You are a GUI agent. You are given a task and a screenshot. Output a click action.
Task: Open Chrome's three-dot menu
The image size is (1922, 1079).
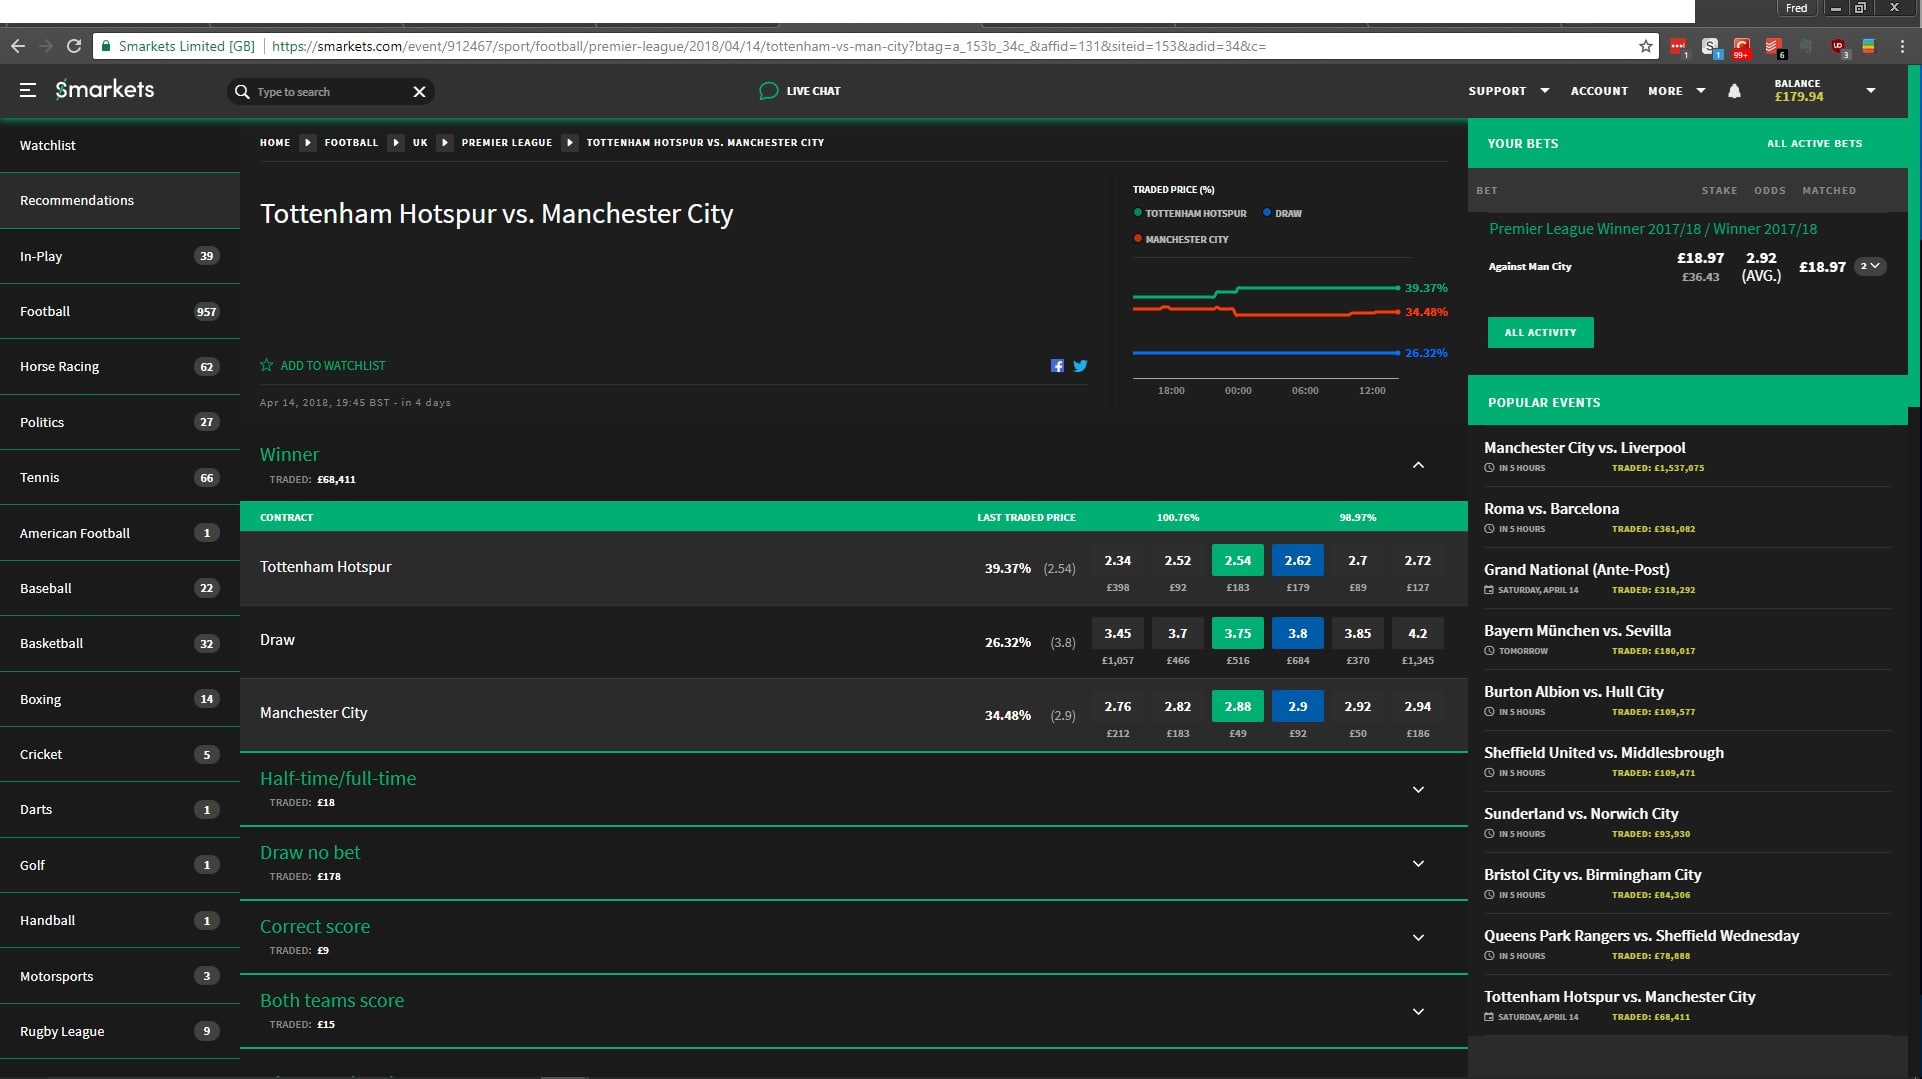pos(1901,46)
